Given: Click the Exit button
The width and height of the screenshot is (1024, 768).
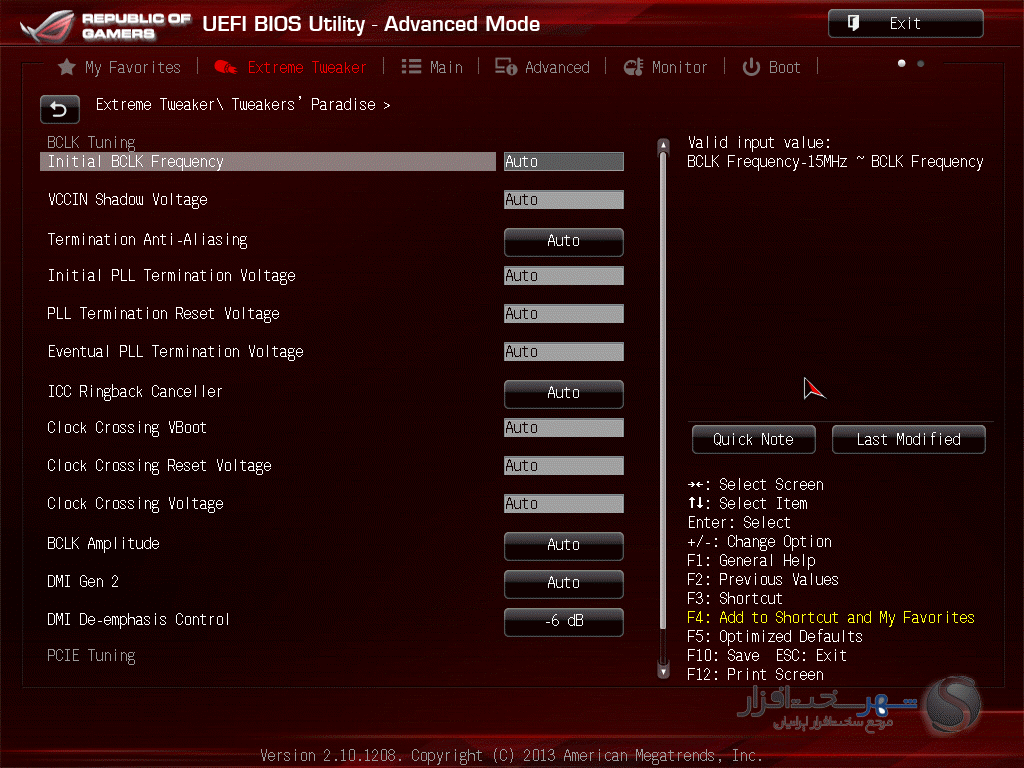Looking at the screenshot, I should (905, 24).
